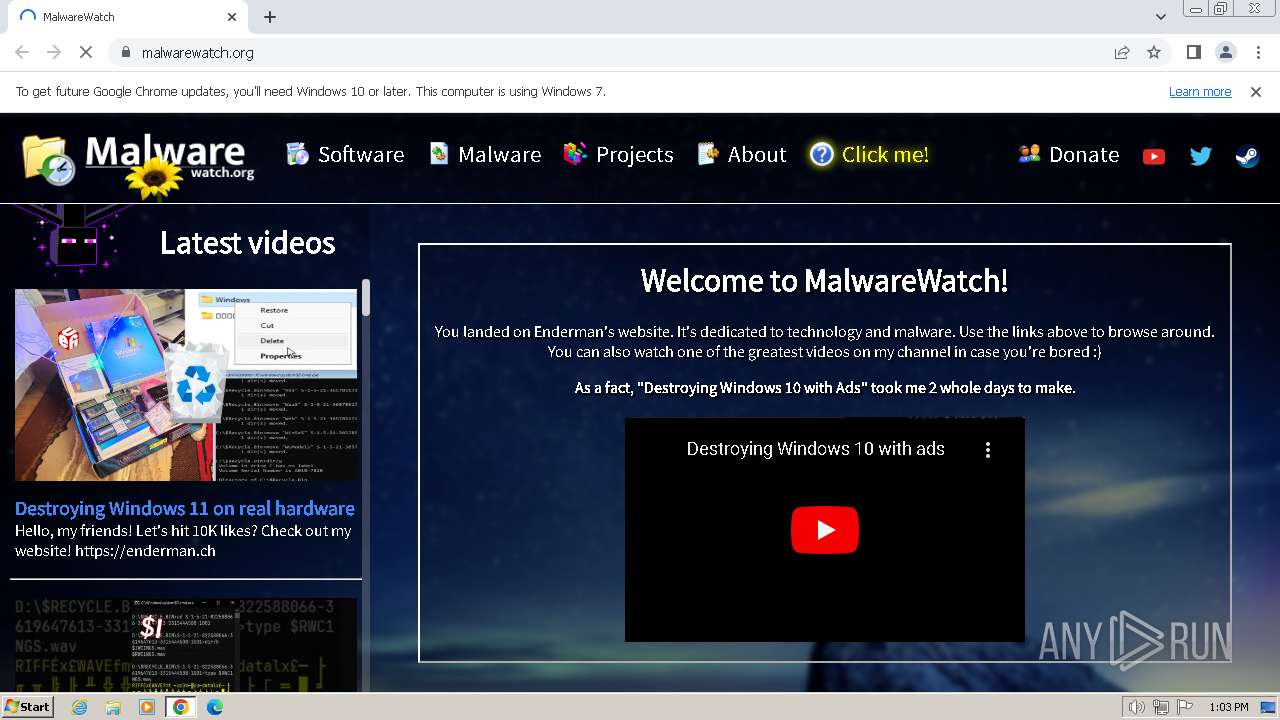This screenshot has width=1280, height=720.
Task: Bookmark this page with the star
Action: tap(1154, 52)
